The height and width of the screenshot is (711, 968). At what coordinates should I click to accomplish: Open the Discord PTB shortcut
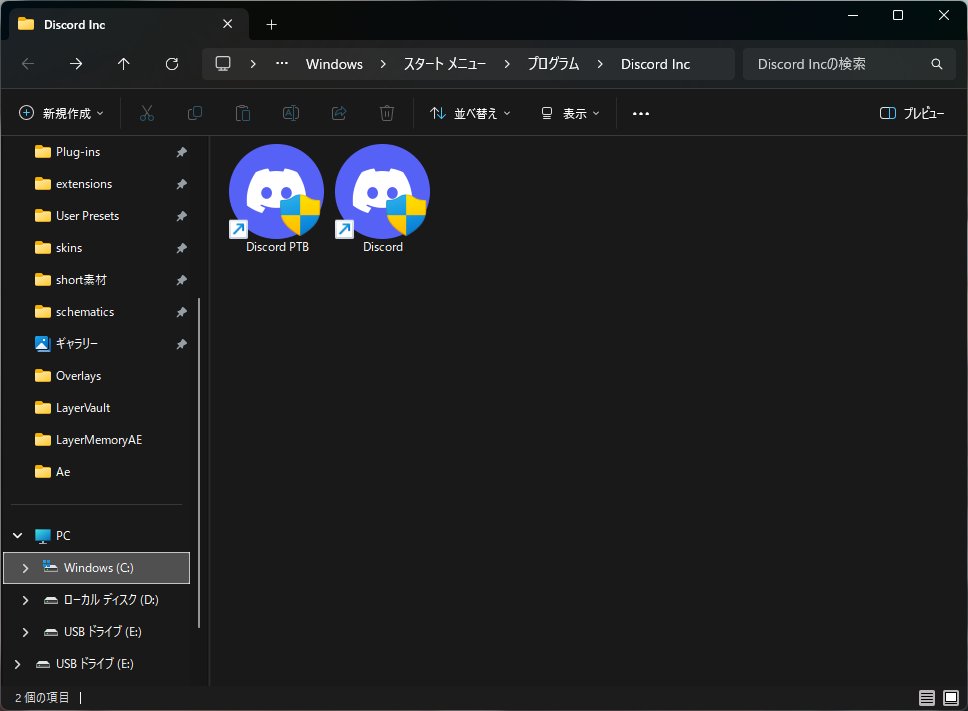pyautogui.click(x=277, y=198)
